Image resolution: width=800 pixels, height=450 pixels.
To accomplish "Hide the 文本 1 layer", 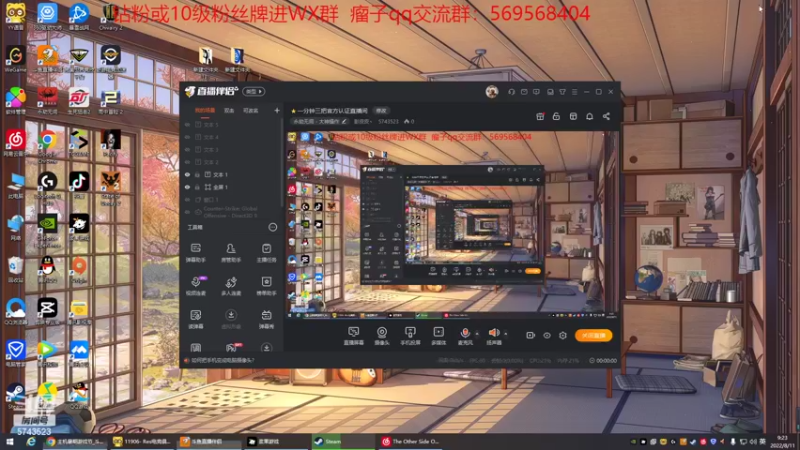I will tap(187, 174).
